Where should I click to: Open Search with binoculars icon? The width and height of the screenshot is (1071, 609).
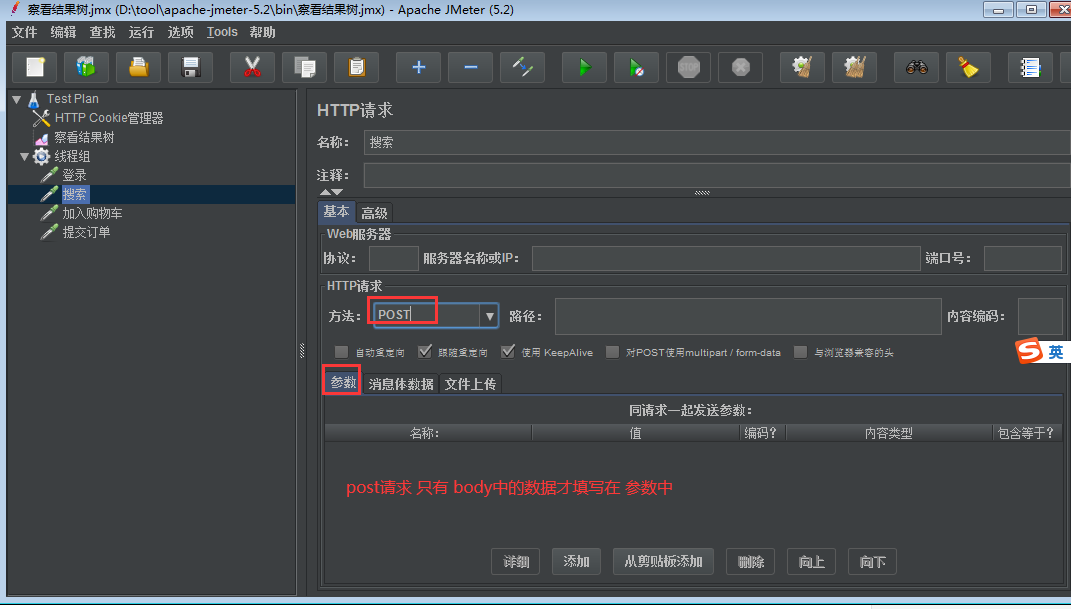(x=916, y=67)
